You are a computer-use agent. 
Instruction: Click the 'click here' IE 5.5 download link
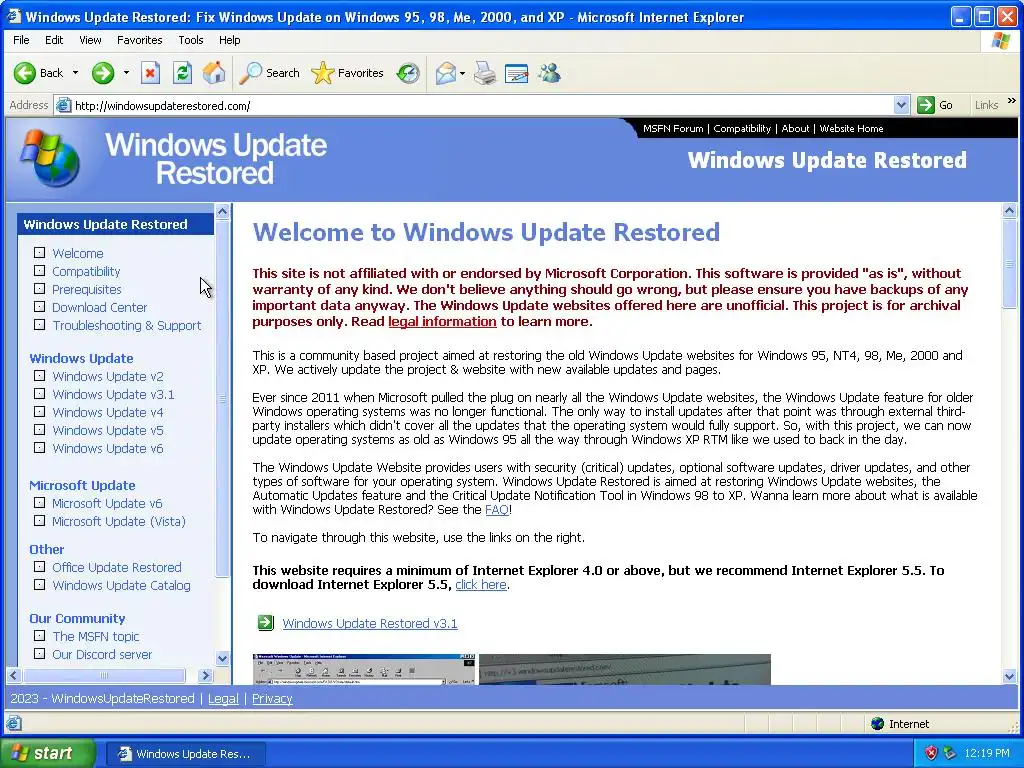click(481, 584)
